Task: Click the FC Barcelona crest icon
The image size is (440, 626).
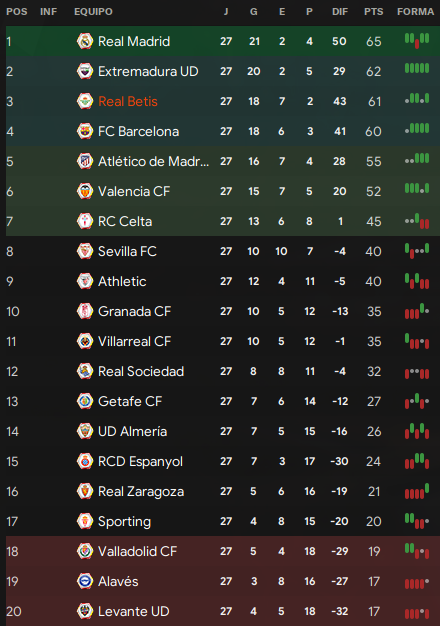Action: coord(85,131)
